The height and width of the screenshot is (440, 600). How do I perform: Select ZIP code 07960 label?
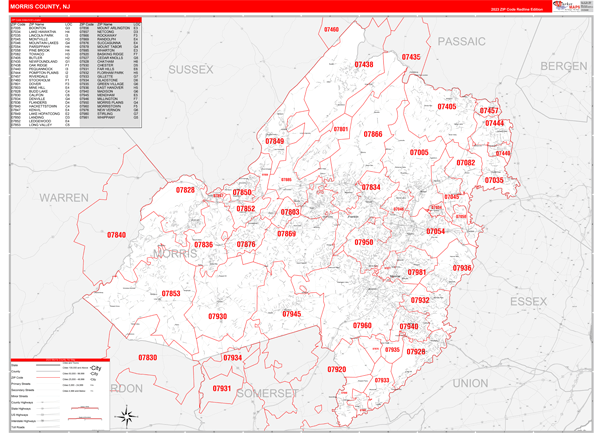click(x=362, y=326)
